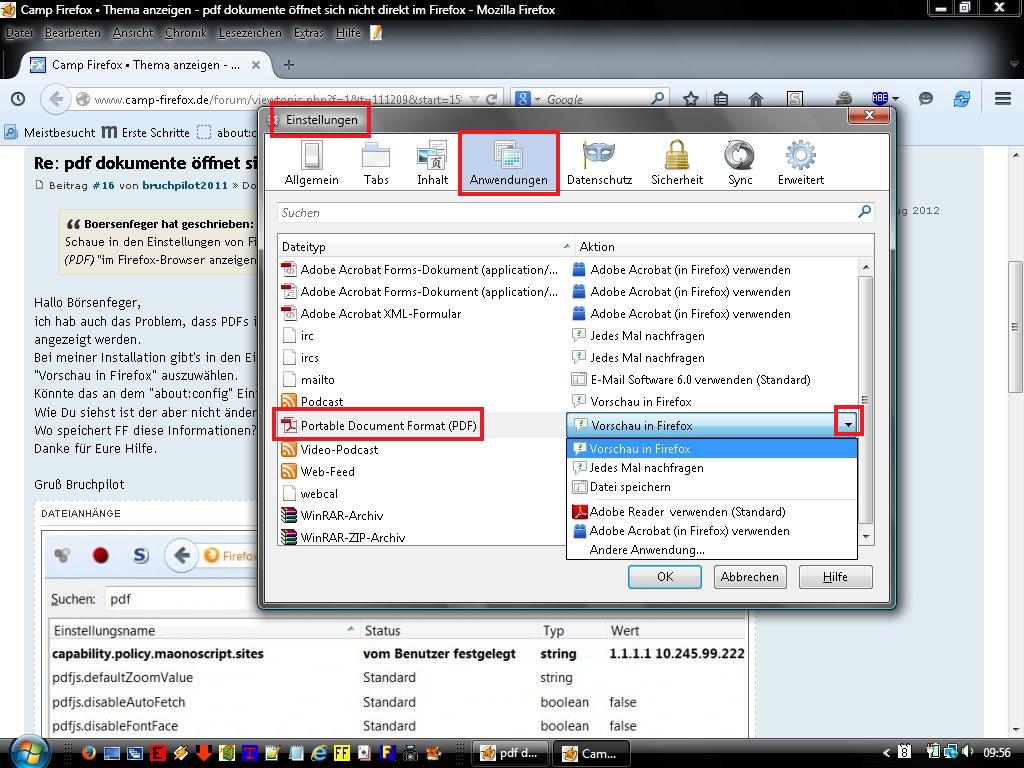This screenshot has height=768, width=1024.
Task: Cancel with the Abbrechen button
Action: pyautogui.click(x=749, y=577)
